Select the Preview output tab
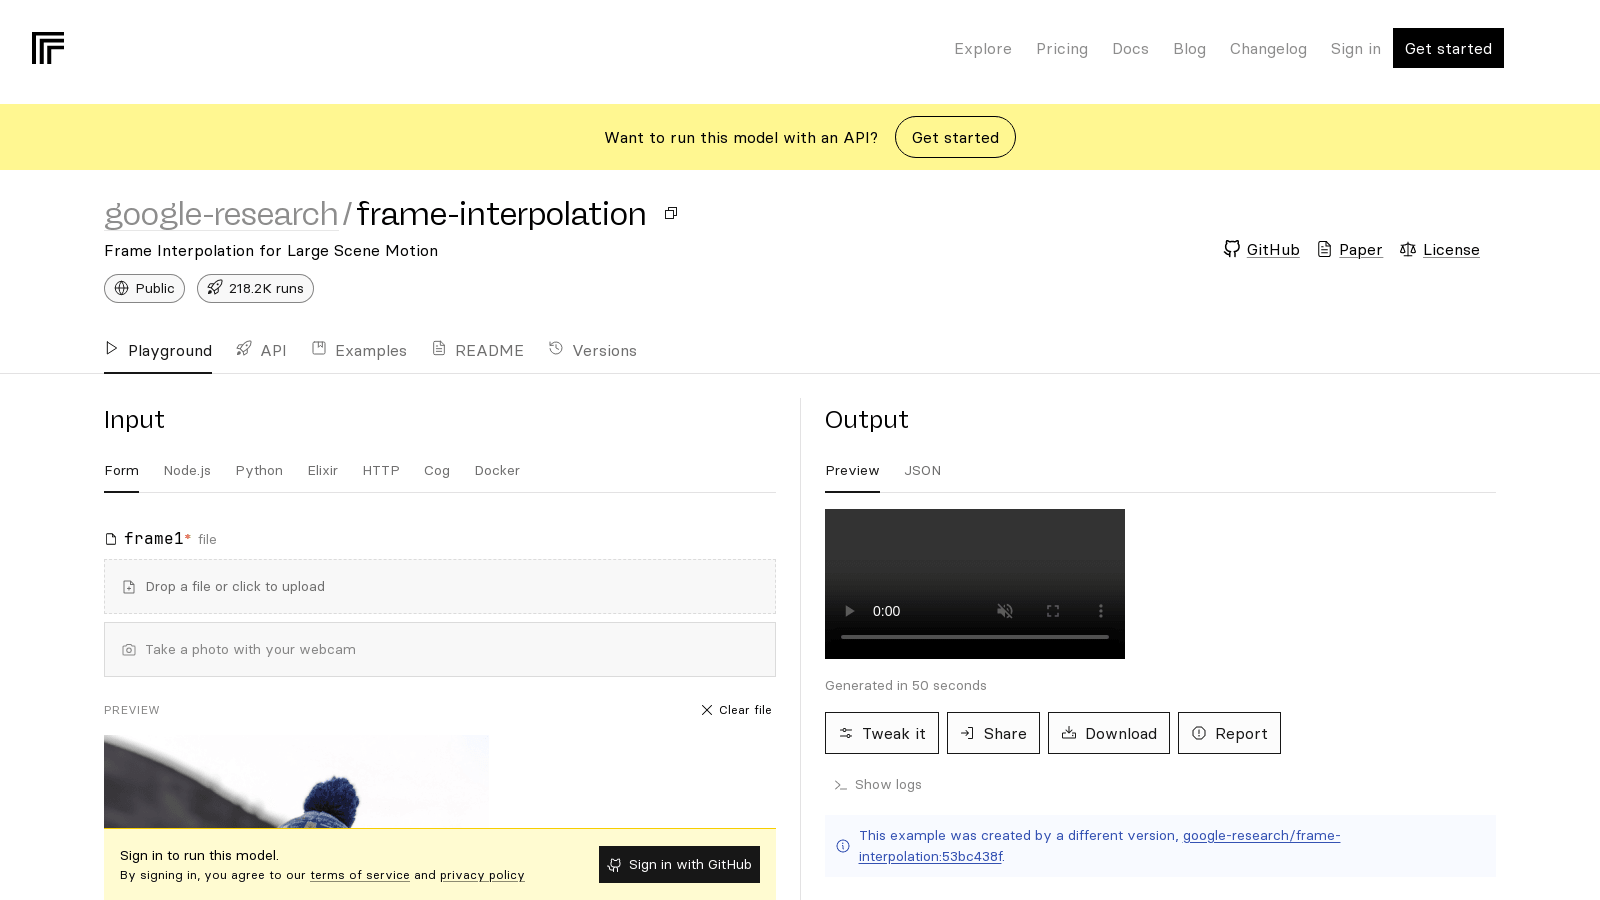Image resolution: width=1600 pixels, height=900 pixels. coord(852,471)
